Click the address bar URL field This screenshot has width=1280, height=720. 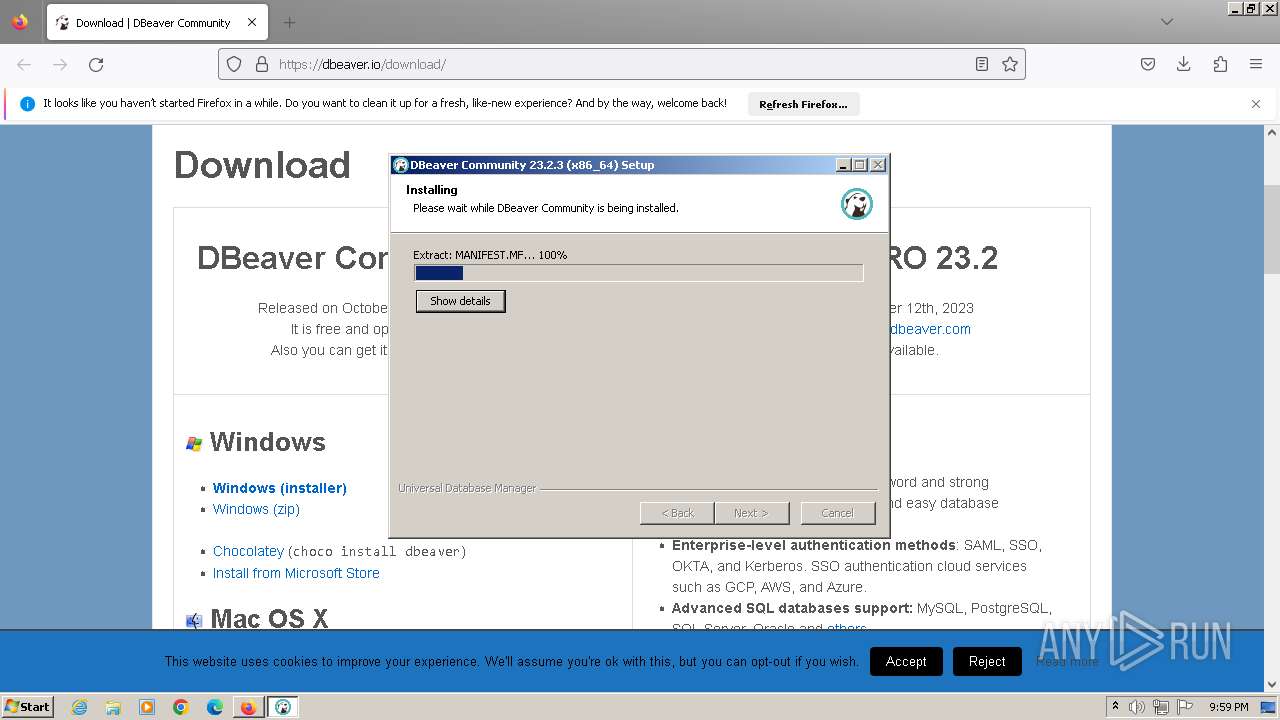tap(620, 64)
